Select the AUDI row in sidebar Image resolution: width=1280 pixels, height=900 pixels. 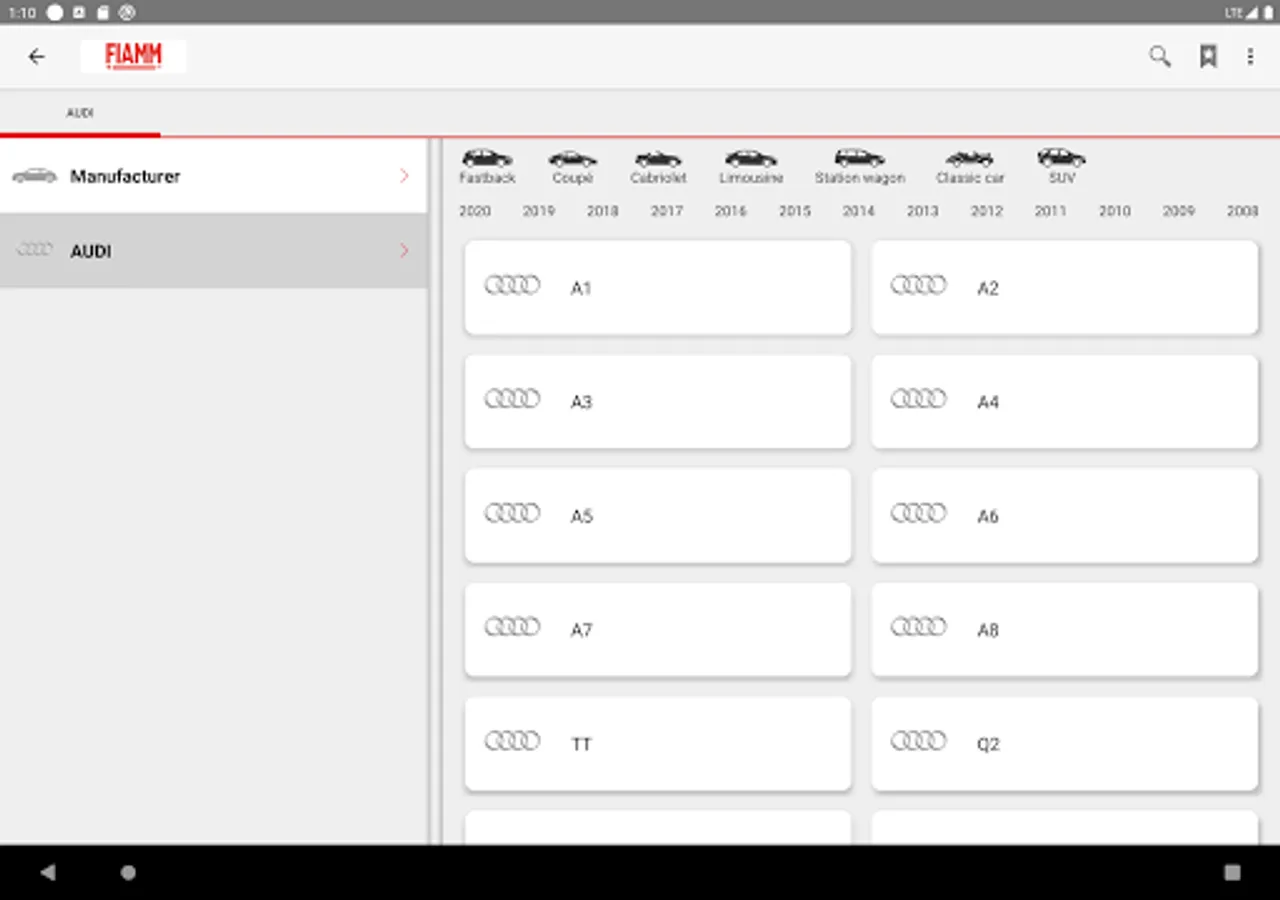(x=213, y=251)
